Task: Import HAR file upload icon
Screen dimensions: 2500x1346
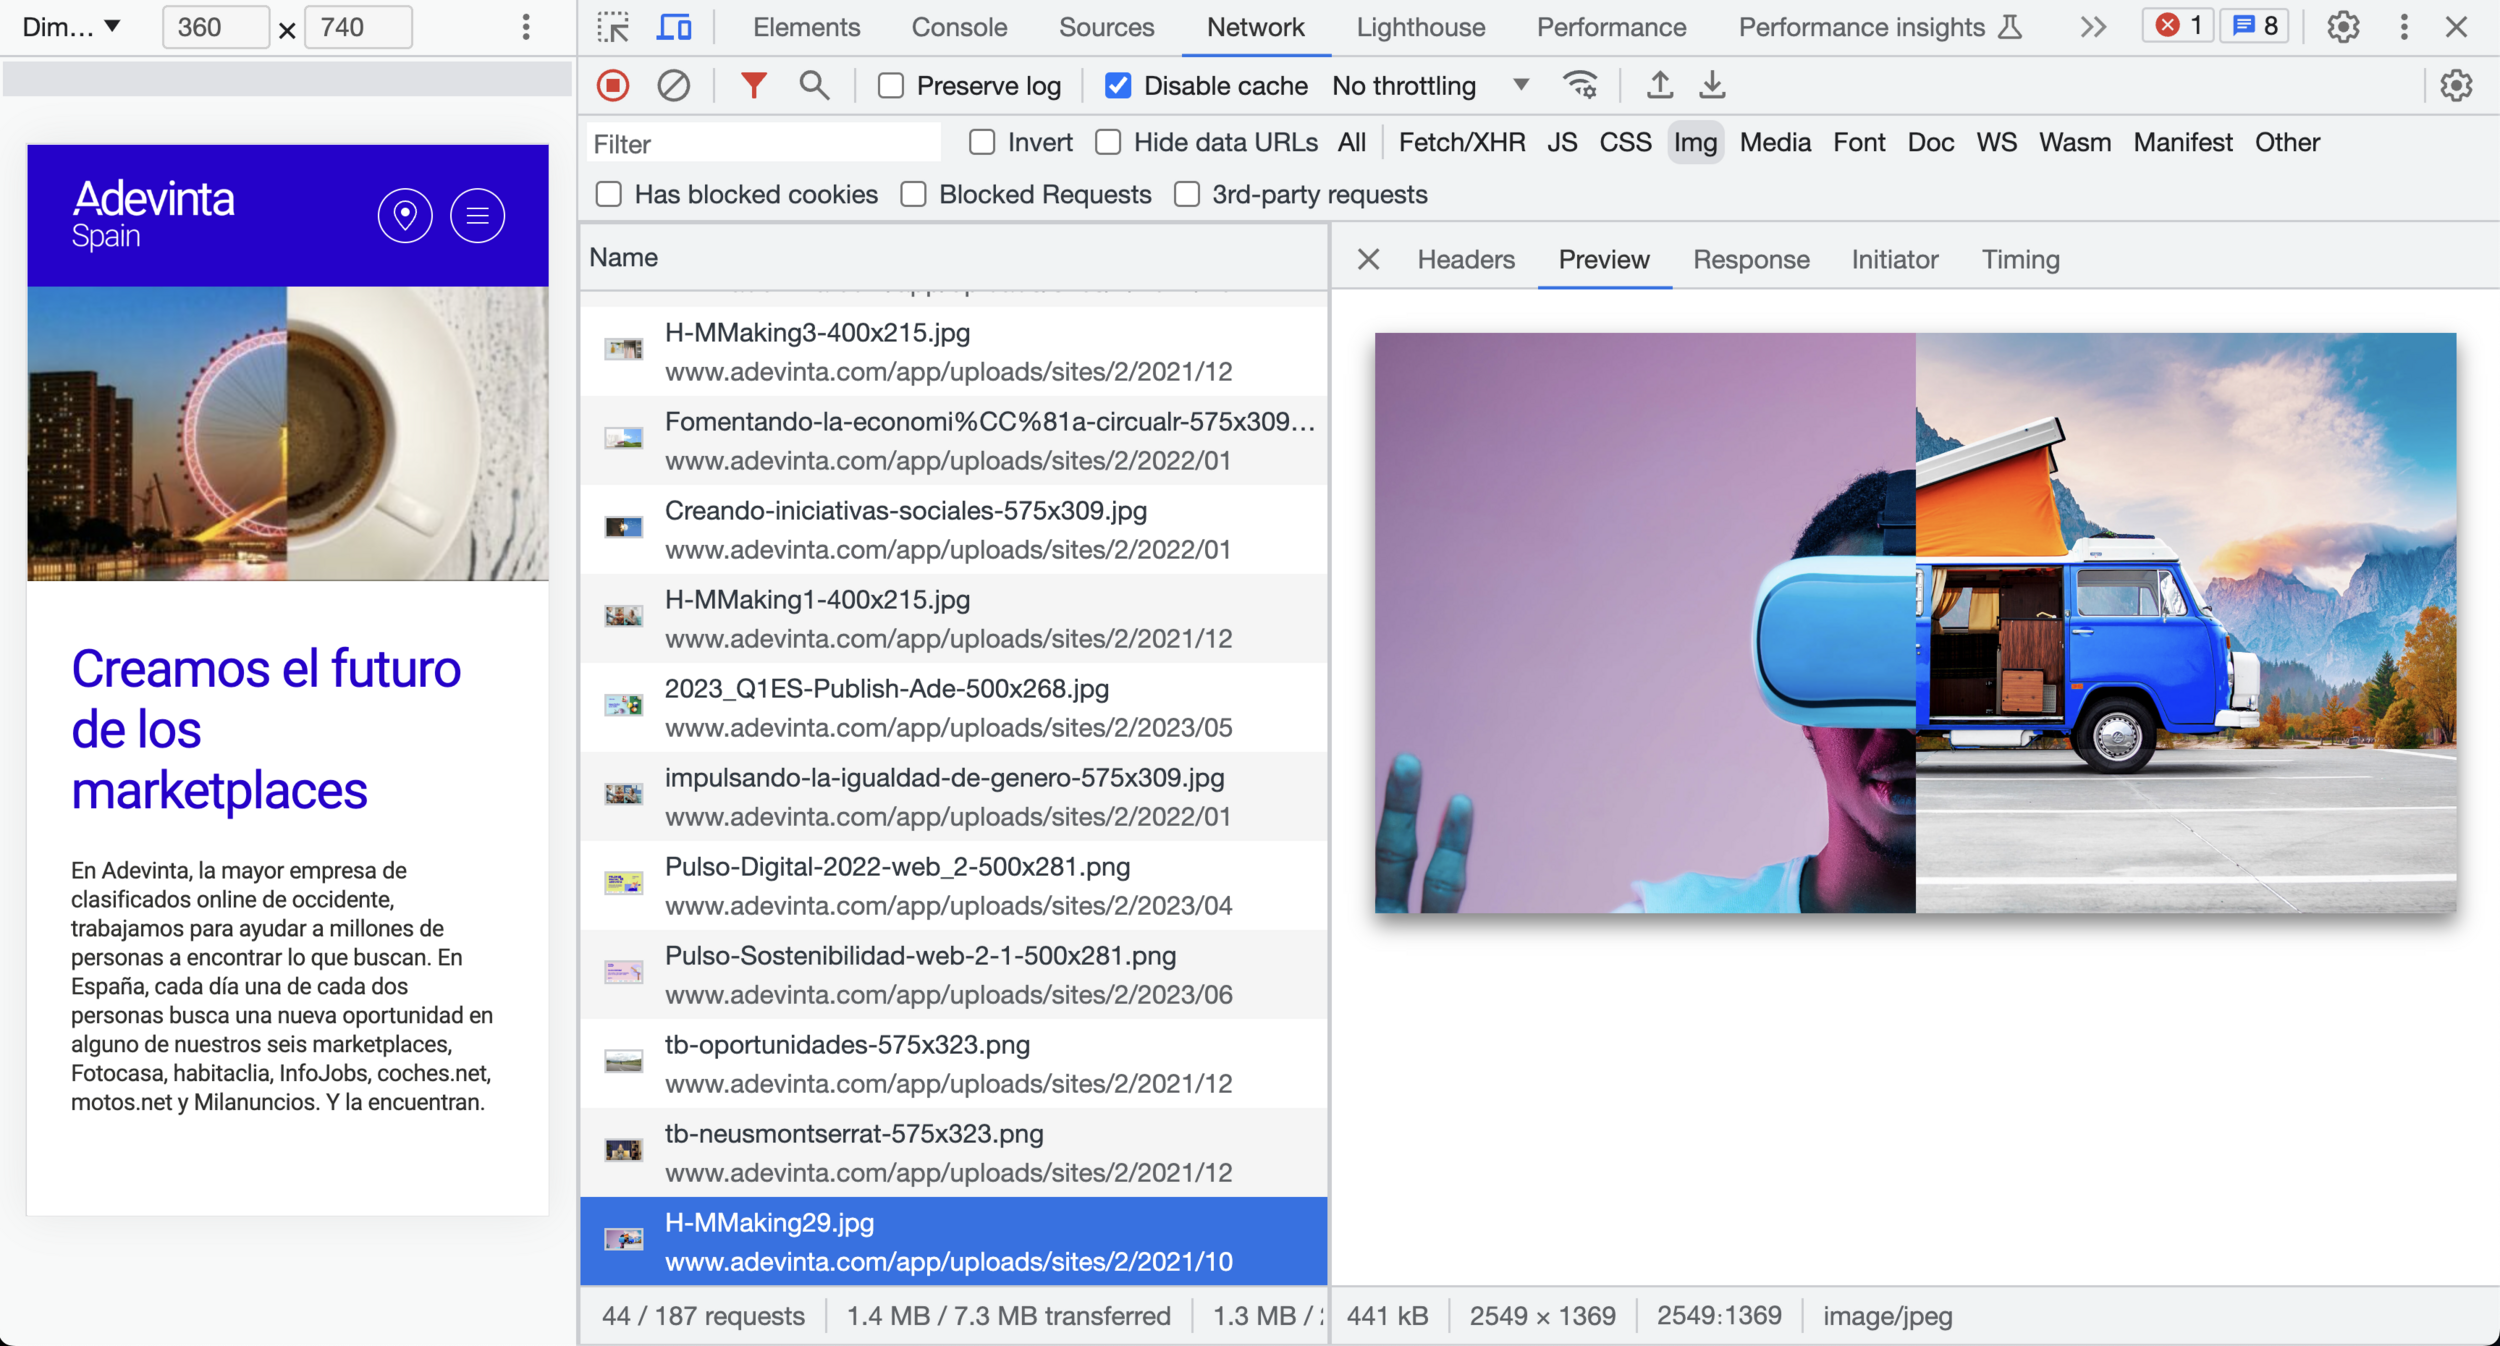Action: point(1659,86)
